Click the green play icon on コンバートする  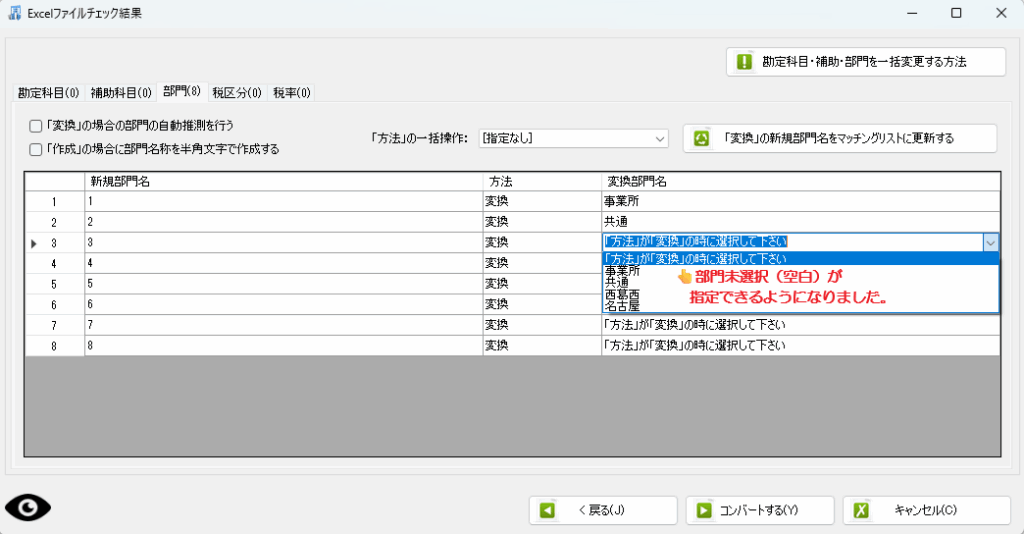pyautogui.click(x=704, y=510)
